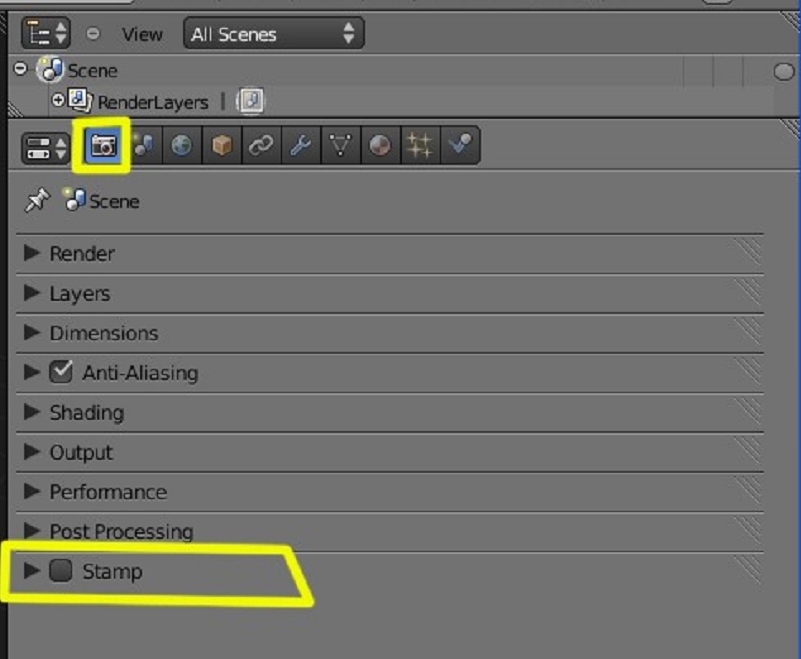Open the Modifiers wrench tab
Screen dimensions: 801x659
click(301, 146)
